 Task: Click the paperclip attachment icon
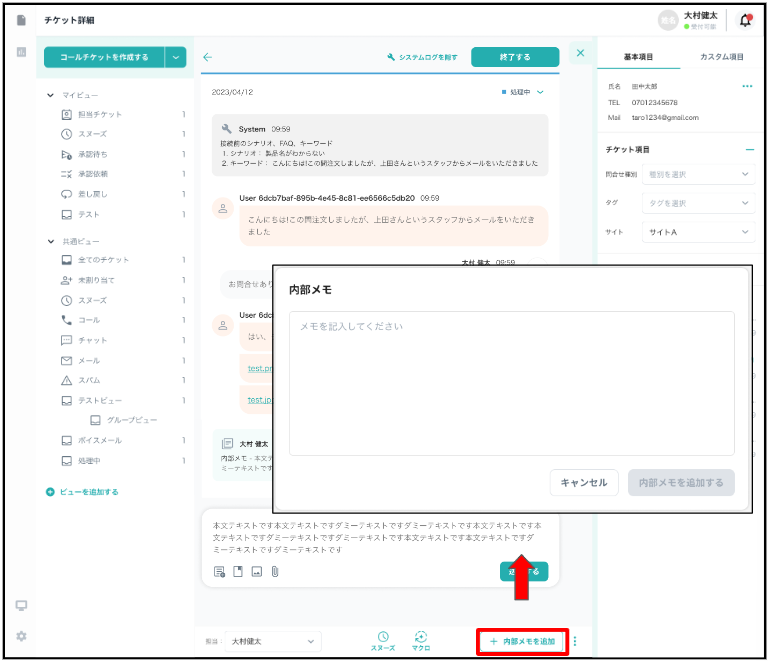point(274,572)
